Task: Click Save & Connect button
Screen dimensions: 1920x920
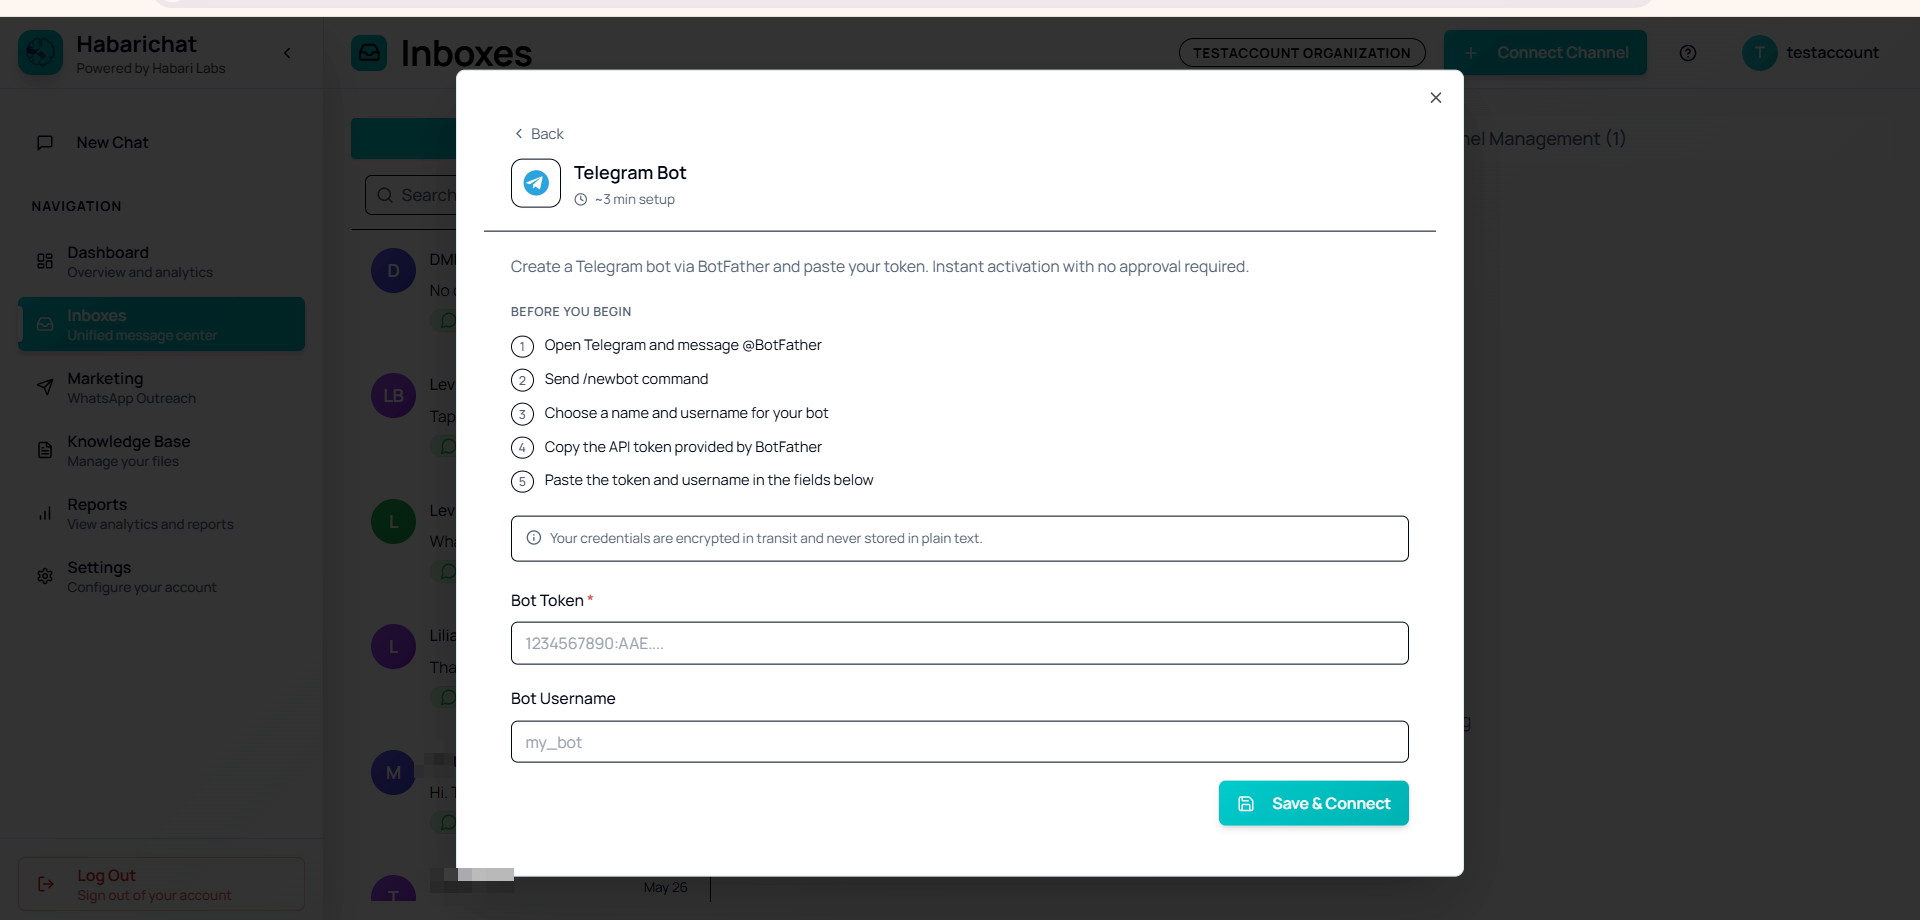Action: click(x=1313, y=803)
